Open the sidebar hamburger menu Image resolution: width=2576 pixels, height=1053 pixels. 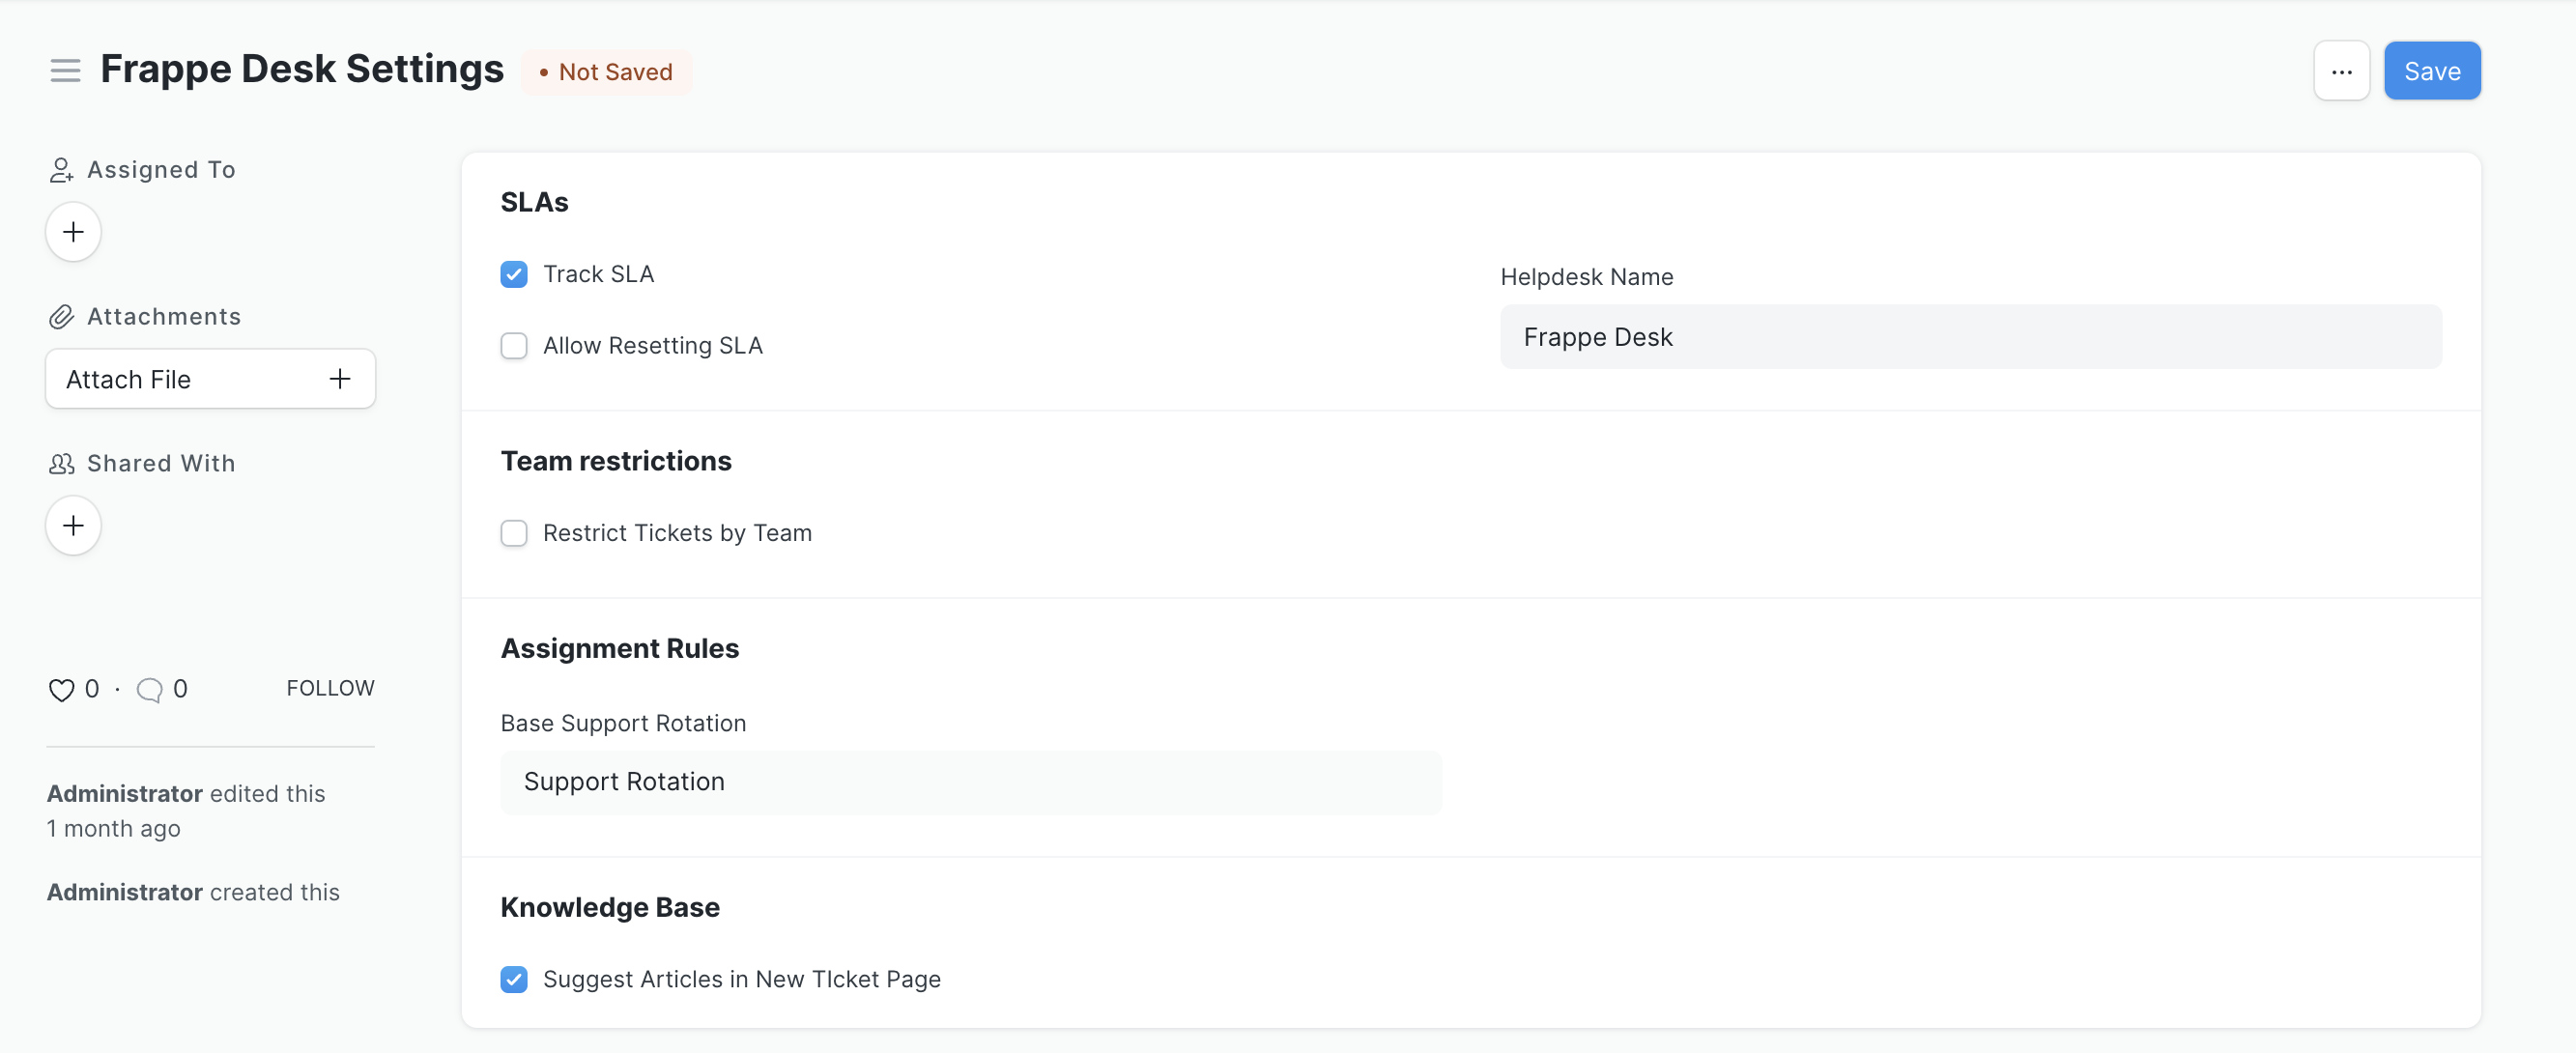[x=65, y=70]
